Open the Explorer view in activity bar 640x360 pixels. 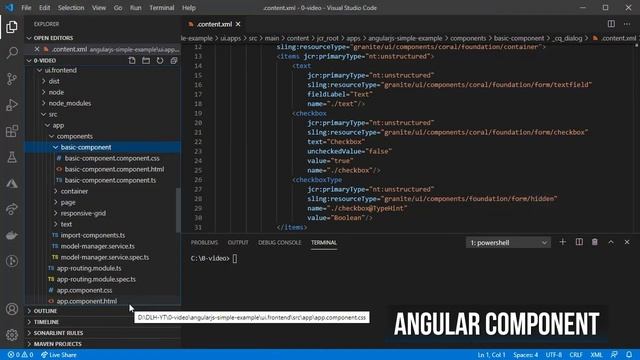12,27
